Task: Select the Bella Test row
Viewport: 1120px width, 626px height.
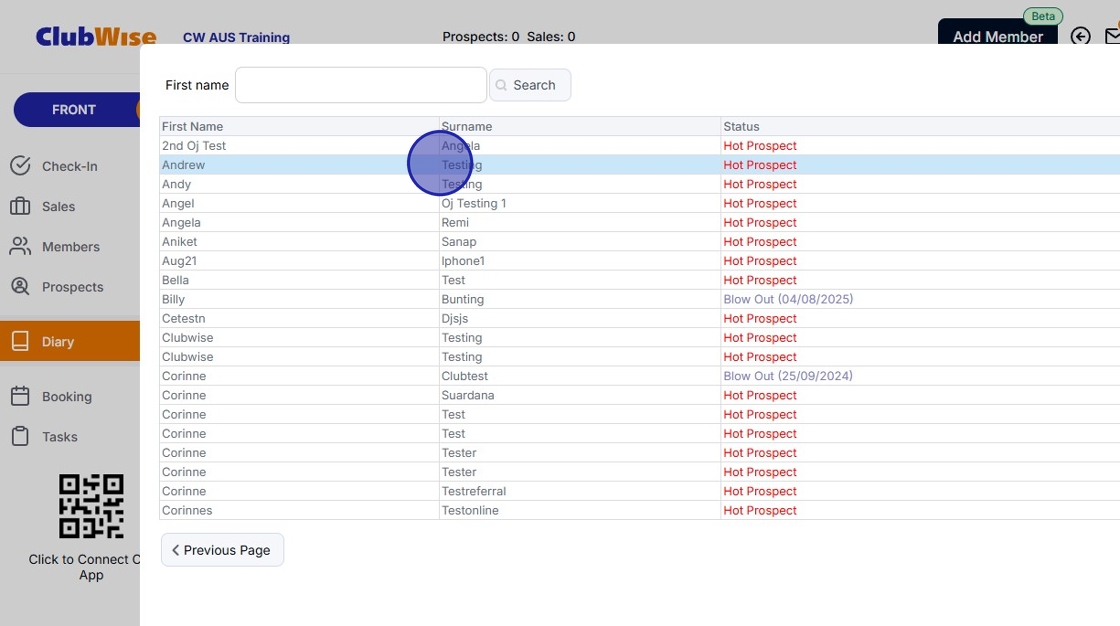Action: [639, 281]
